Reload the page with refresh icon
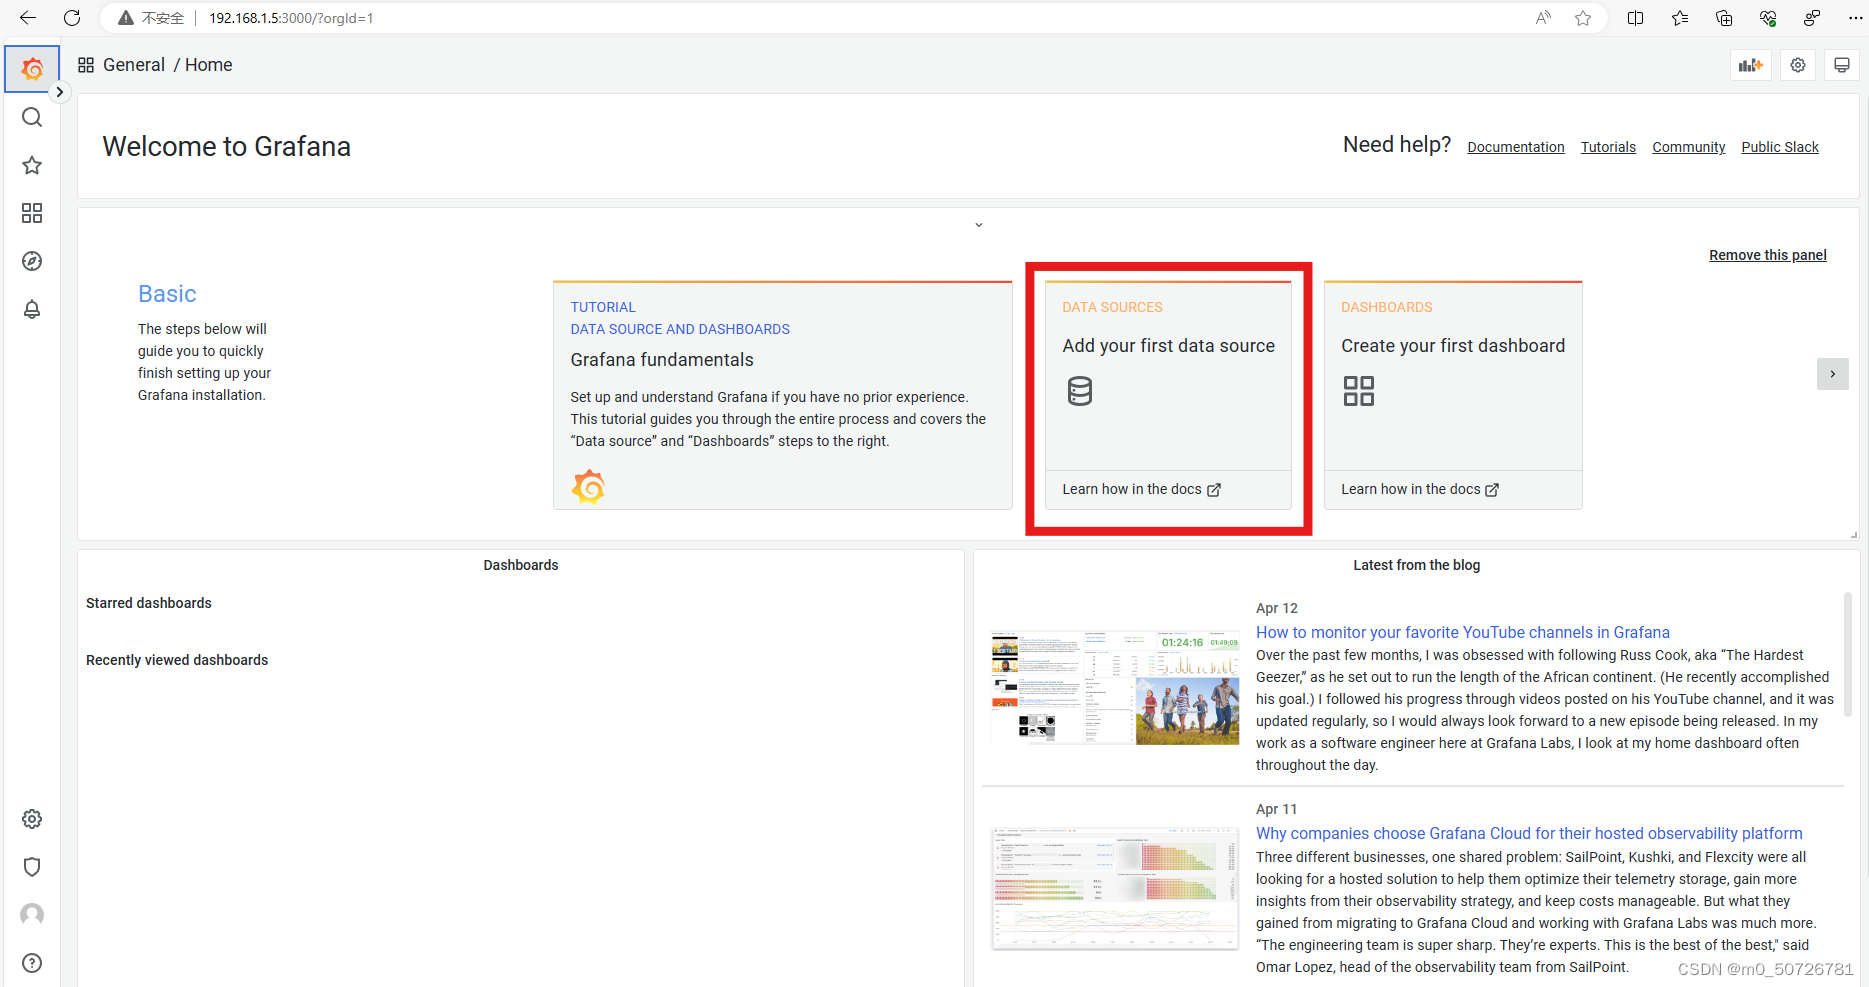Screen dimensions: 1869x987 point(72,18)
